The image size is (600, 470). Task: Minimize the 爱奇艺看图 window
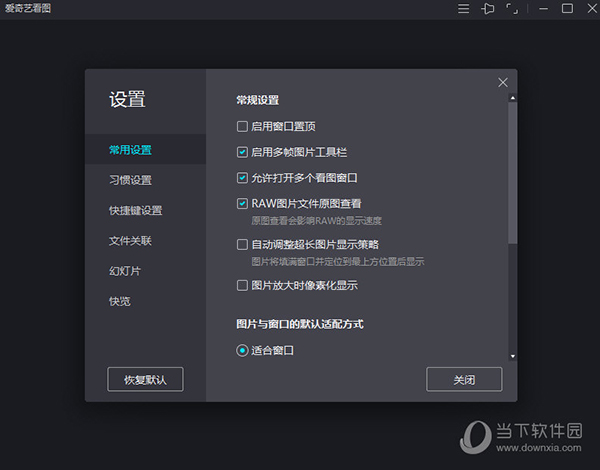pyautogui.click(x=543, y=8)
